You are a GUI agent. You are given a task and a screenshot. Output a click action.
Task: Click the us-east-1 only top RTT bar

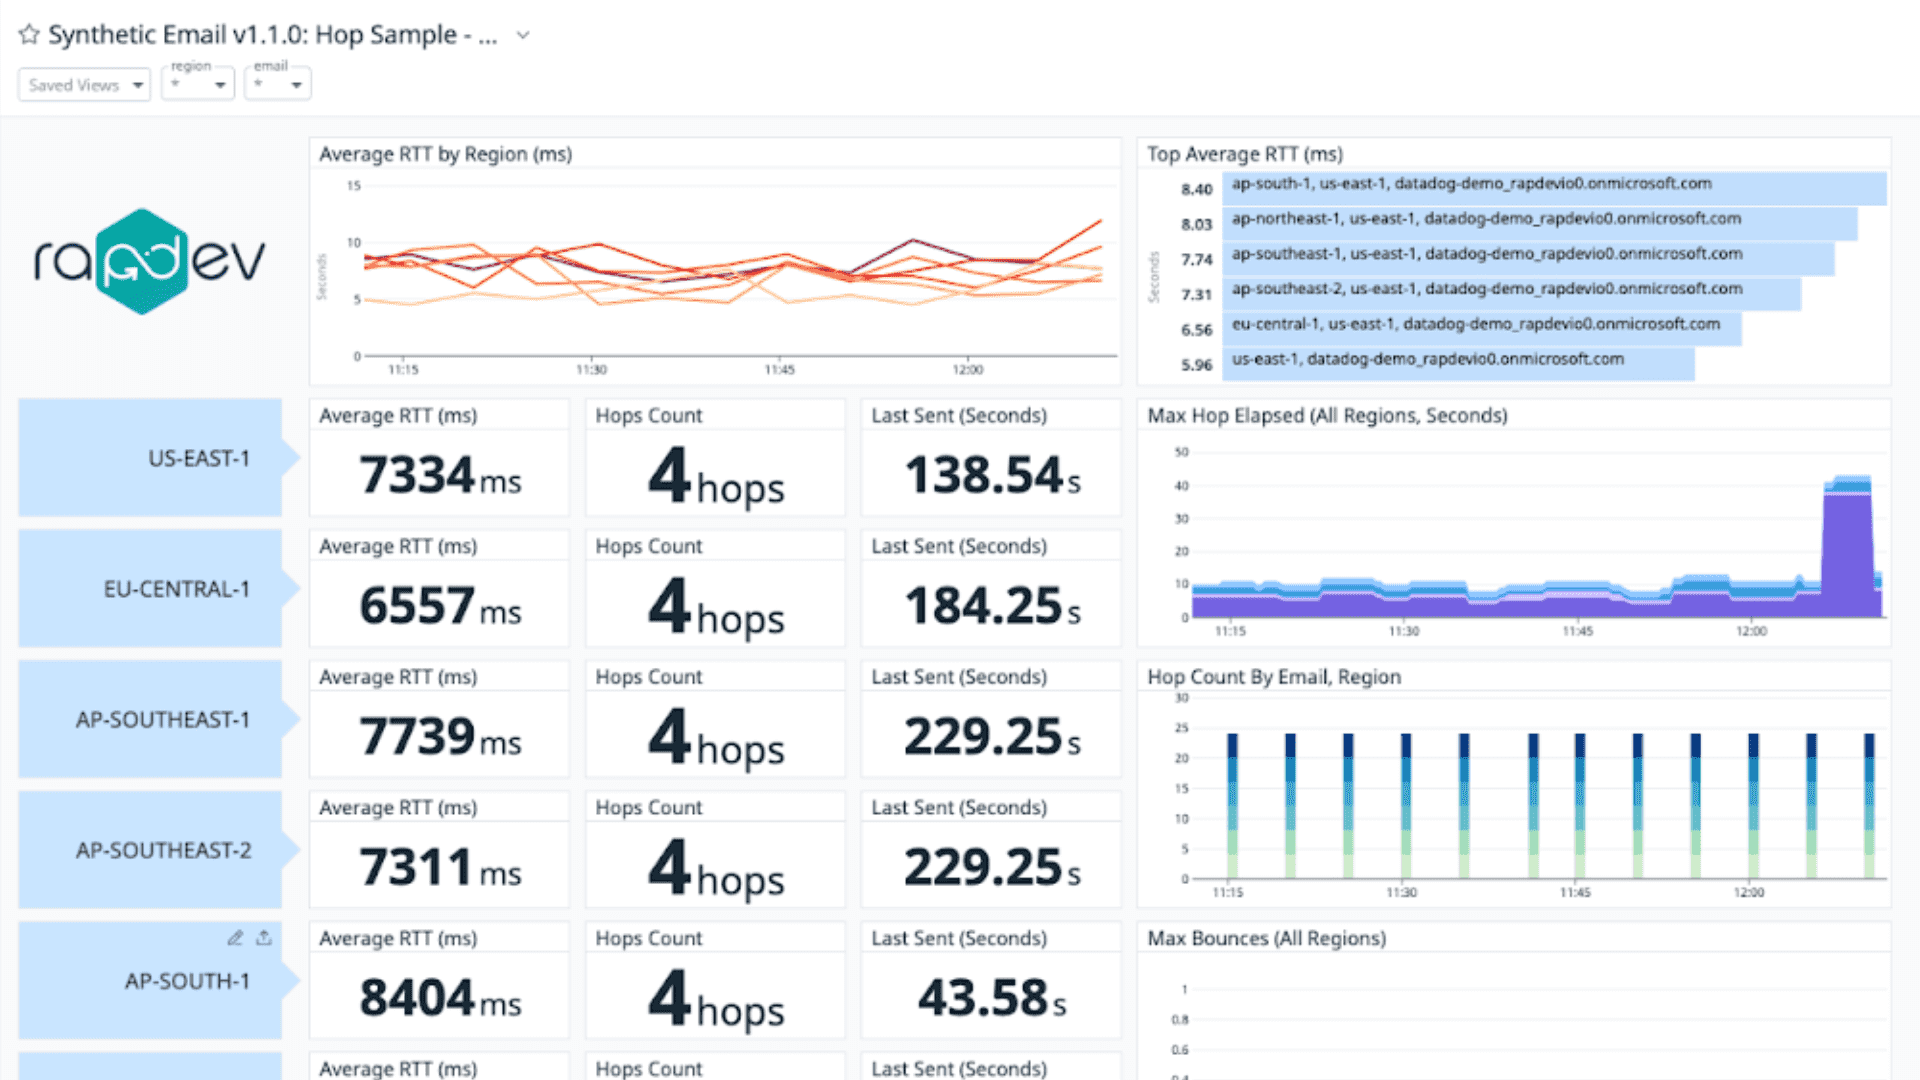coord(1460,363)
